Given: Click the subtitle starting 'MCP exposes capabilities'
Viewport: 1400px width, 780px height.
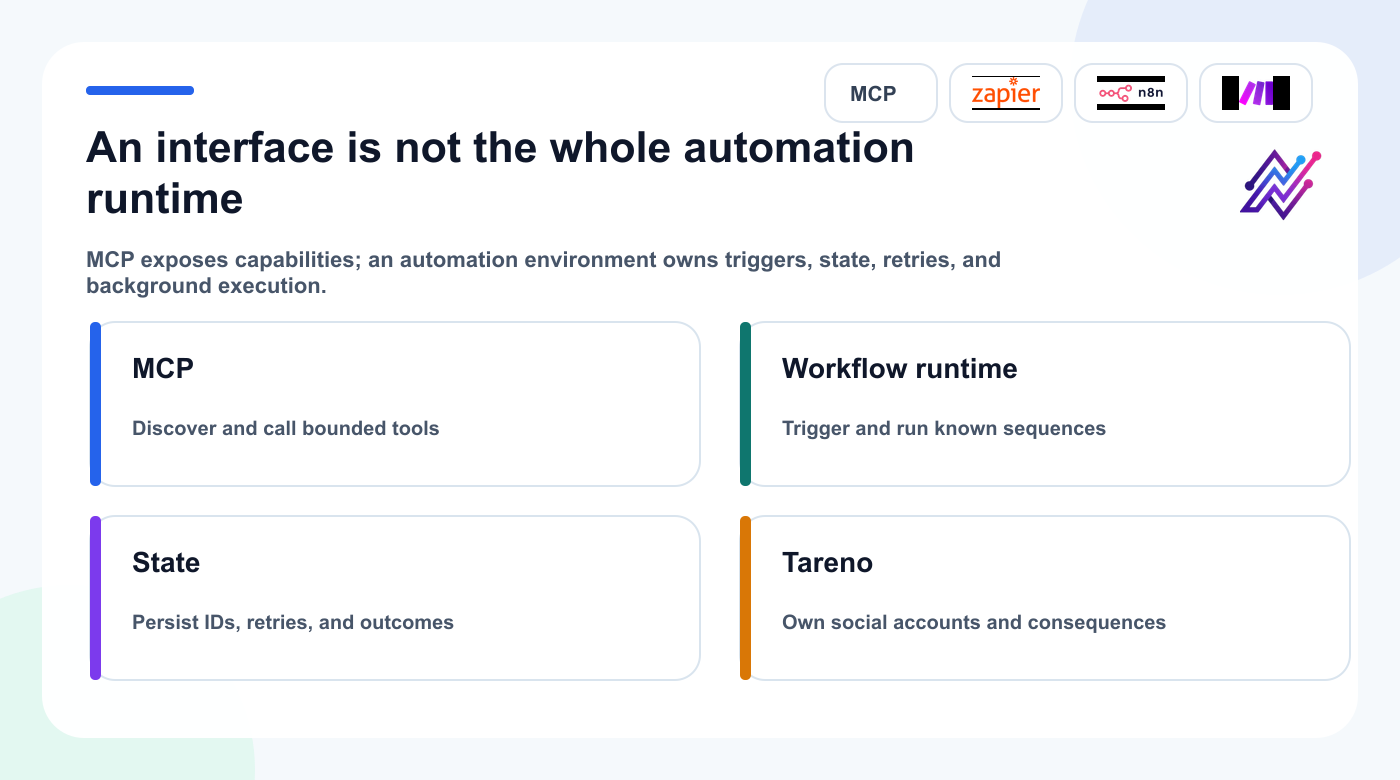Looking at the screenshot, I should pyautogui.click(x=544, y=273).
